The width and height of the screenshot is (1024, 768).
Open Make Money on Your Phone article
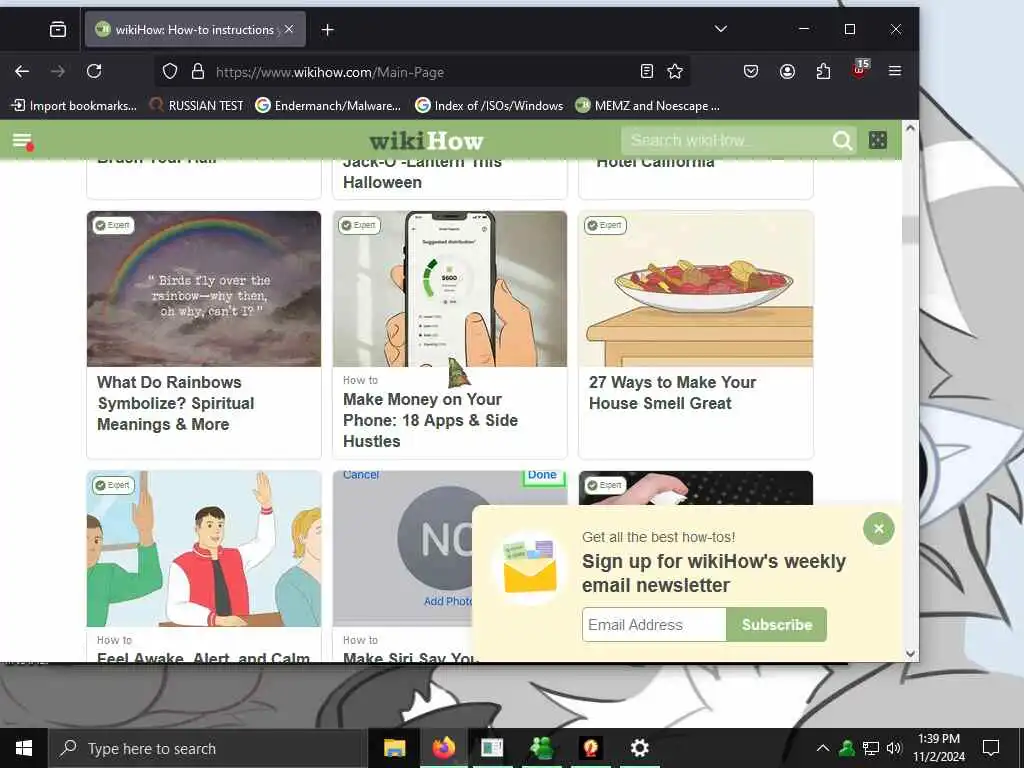click(x=430, y=421)
